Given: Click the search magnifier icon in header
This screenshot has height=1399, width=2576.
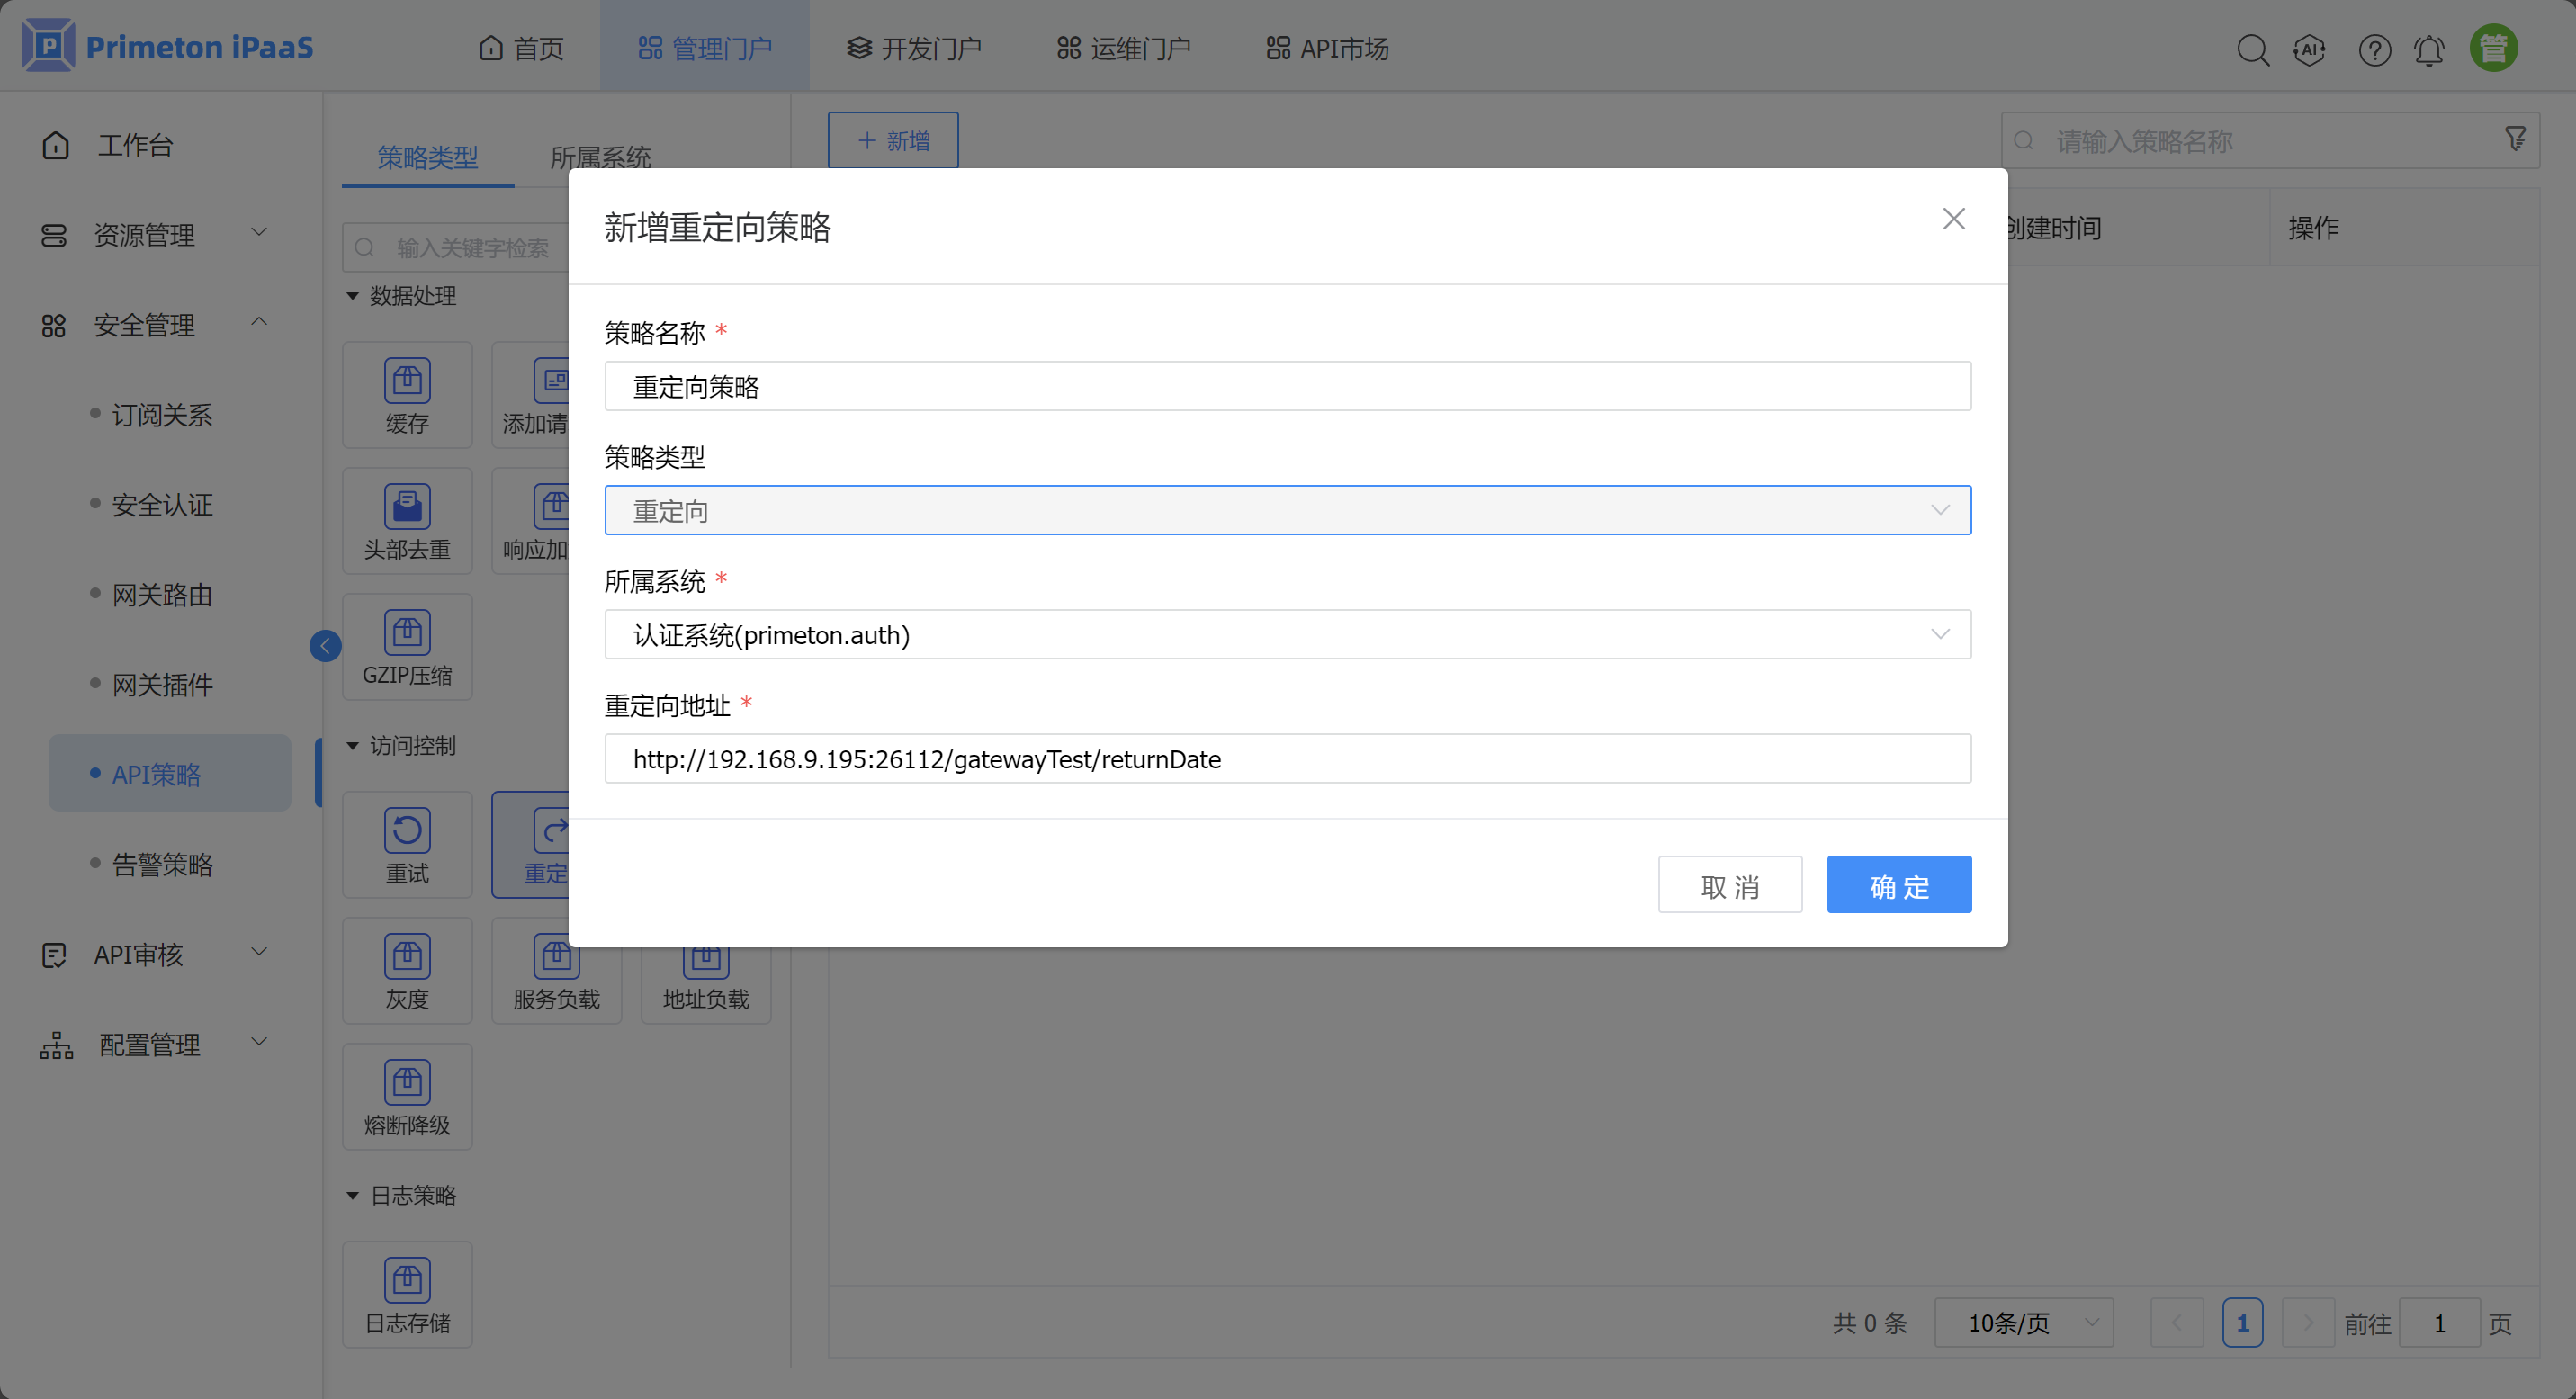Looking at the screenshot, I should (2252, 49).
